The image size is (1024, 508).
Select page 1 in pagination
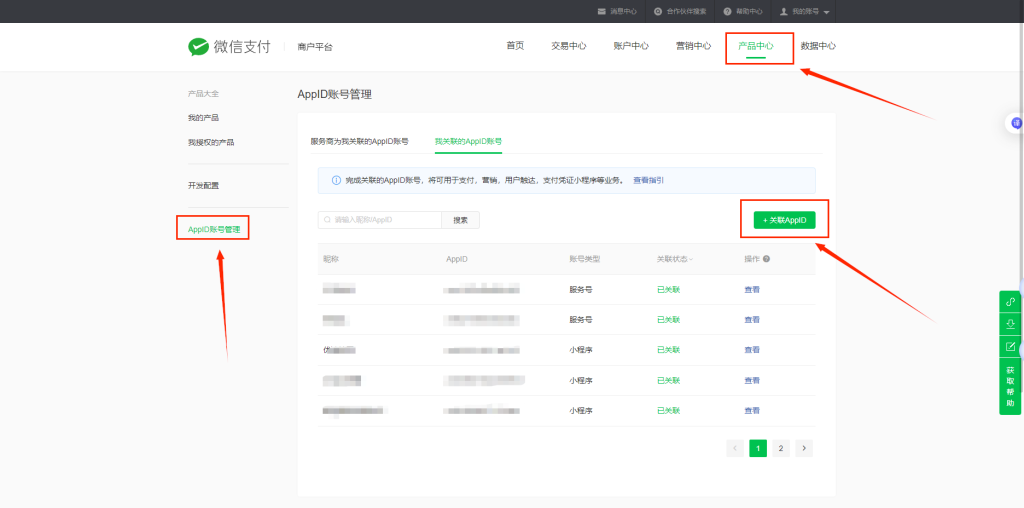(x=758, y=448)
